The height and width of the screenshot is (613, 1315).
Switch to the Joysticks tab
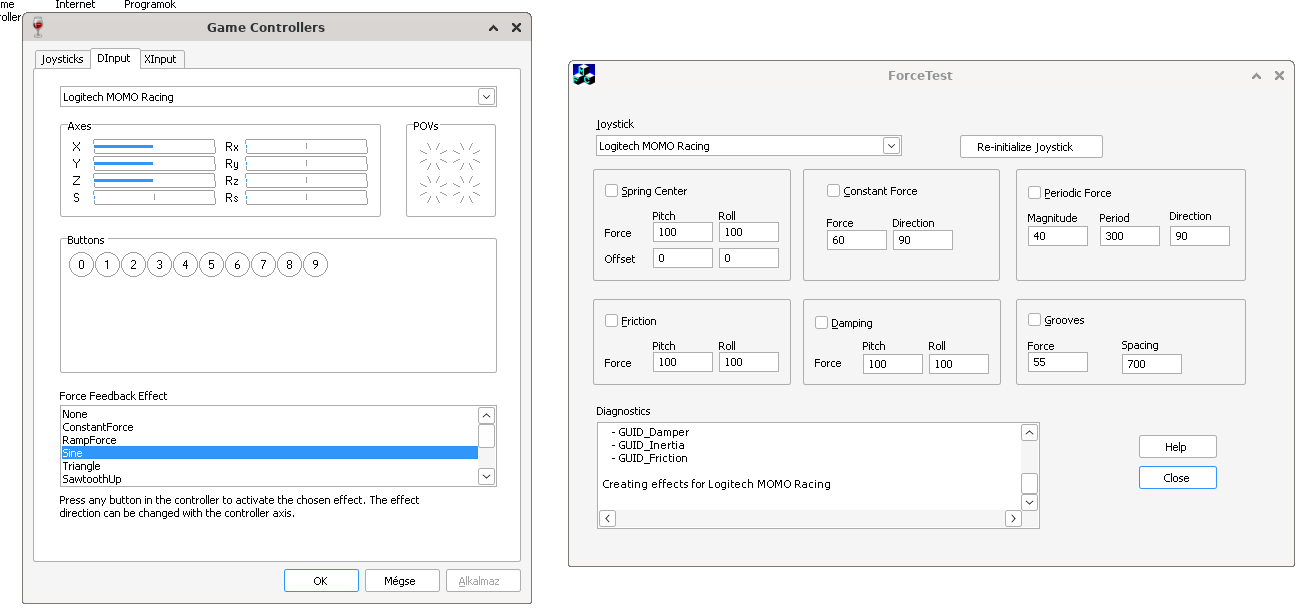coord(62,59)
